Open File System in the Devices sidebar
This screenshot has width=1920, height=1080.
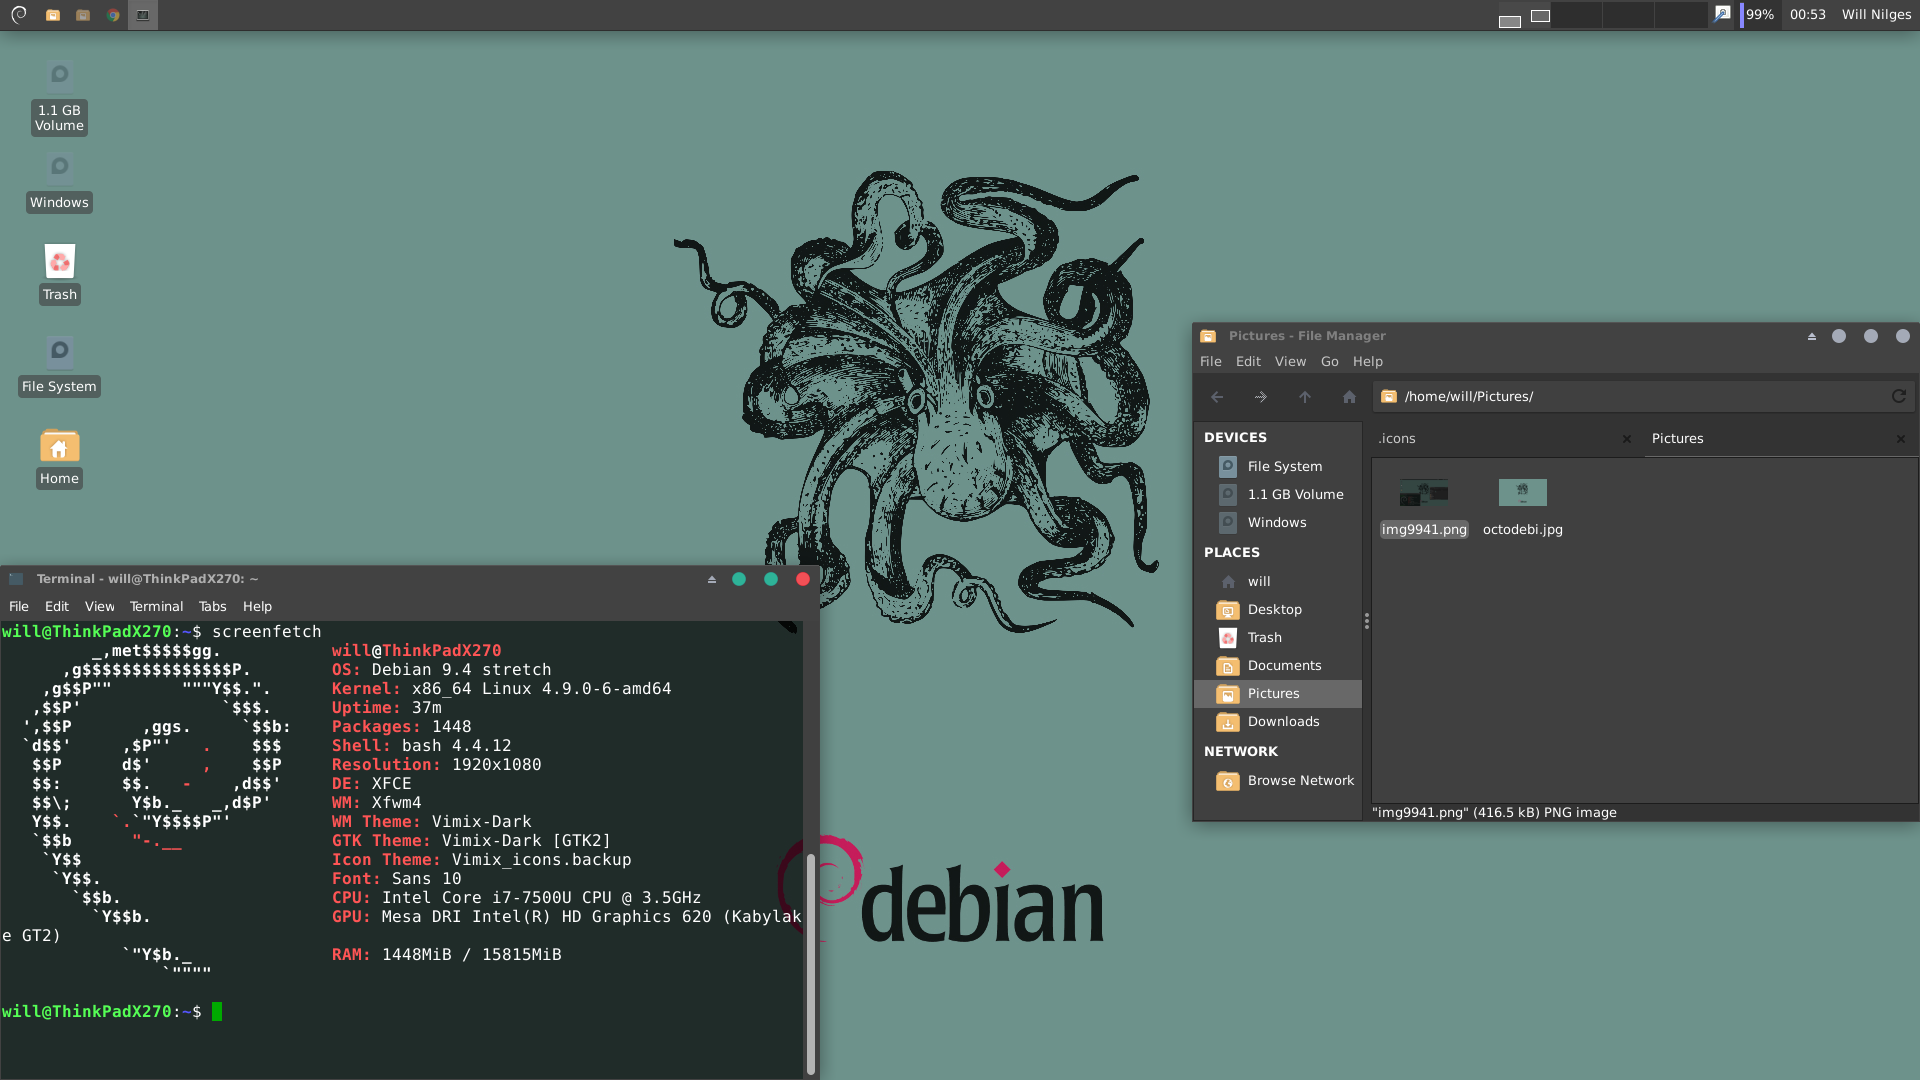[1278, 467]
